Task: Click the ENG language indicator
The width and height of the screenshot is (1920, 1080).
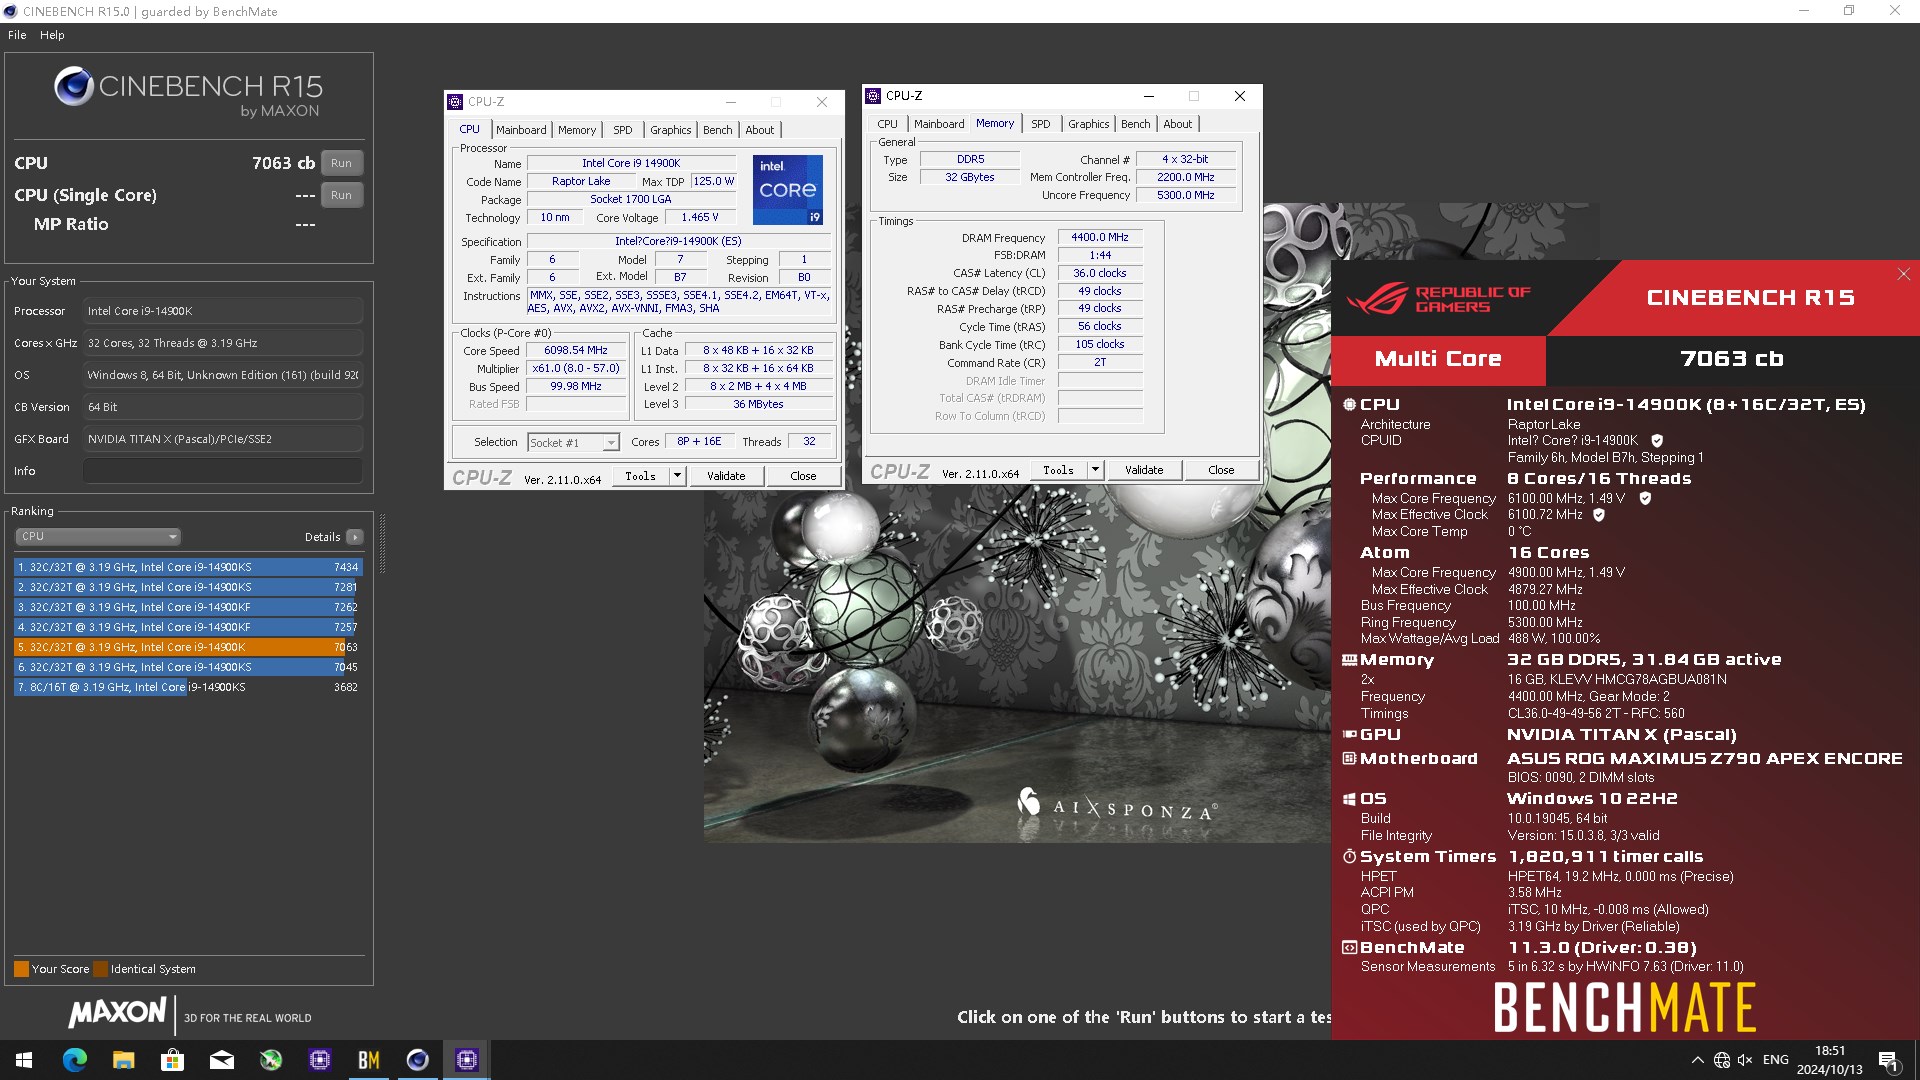Action: point(1775,1060)
